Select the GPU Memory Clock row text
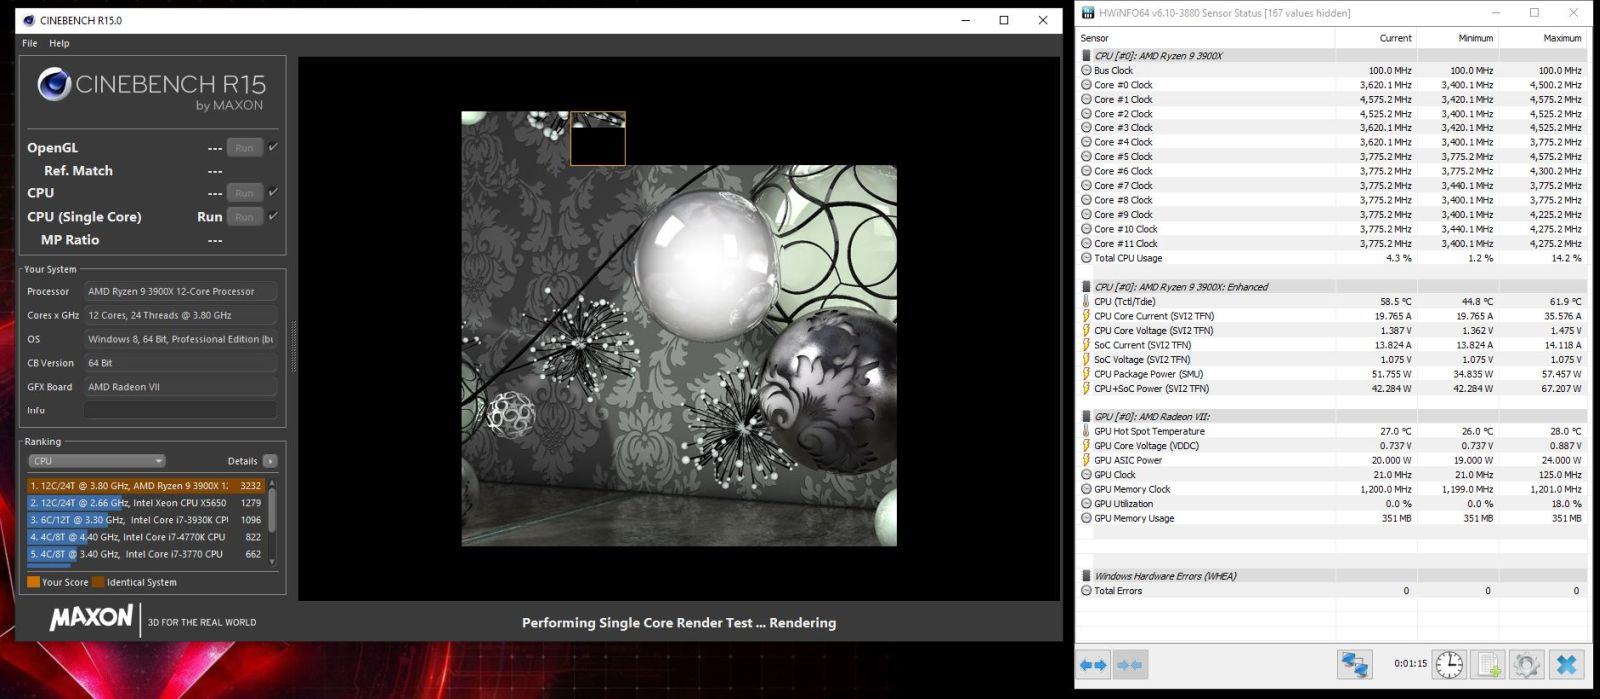Screen dimensions: 1600x699 click(x=1132, y=489)
